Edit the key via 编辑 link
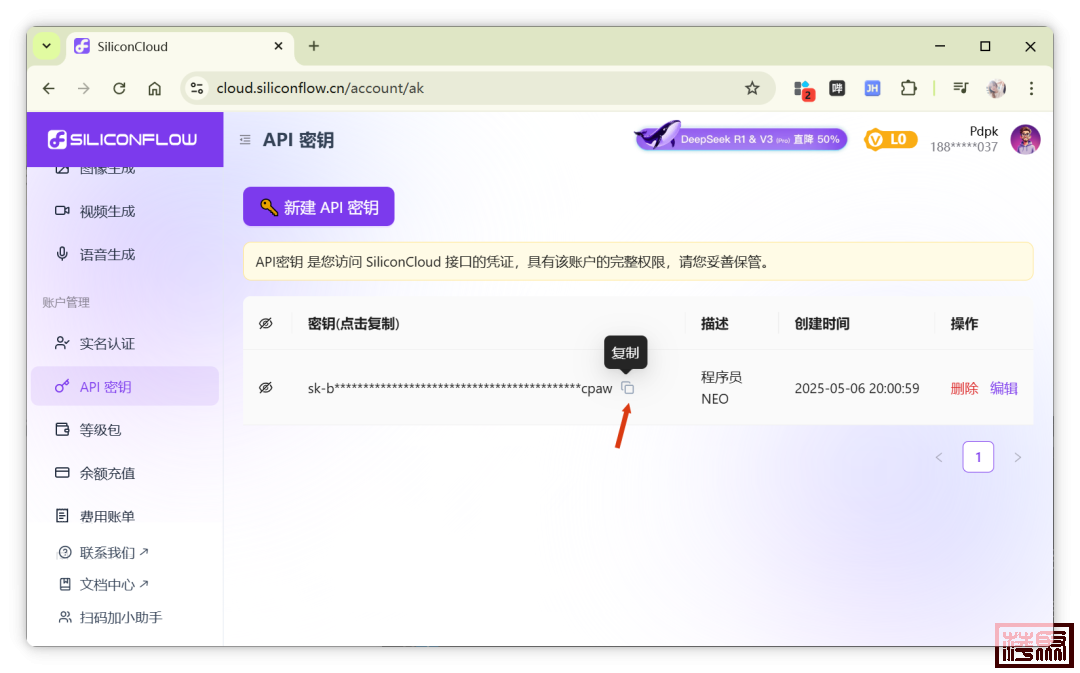This screenshot has width=1080, height=673. pyautogui.click(x=1004, y=389)
